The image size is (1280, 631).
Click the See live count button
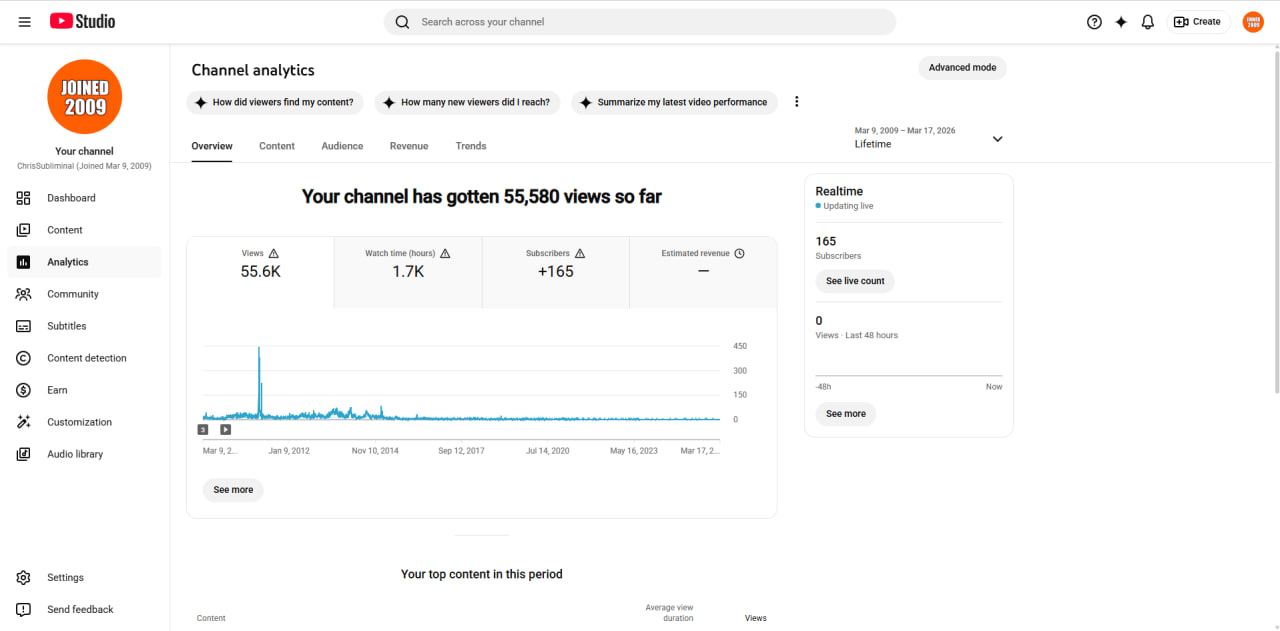pos(855,281)
